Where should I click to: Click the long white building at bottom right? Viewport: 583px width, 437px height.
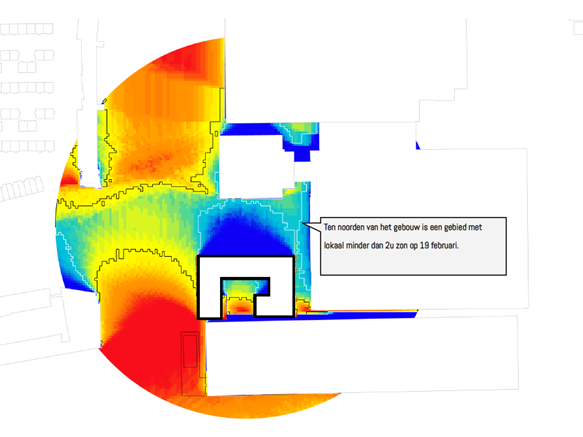[362, 356]
